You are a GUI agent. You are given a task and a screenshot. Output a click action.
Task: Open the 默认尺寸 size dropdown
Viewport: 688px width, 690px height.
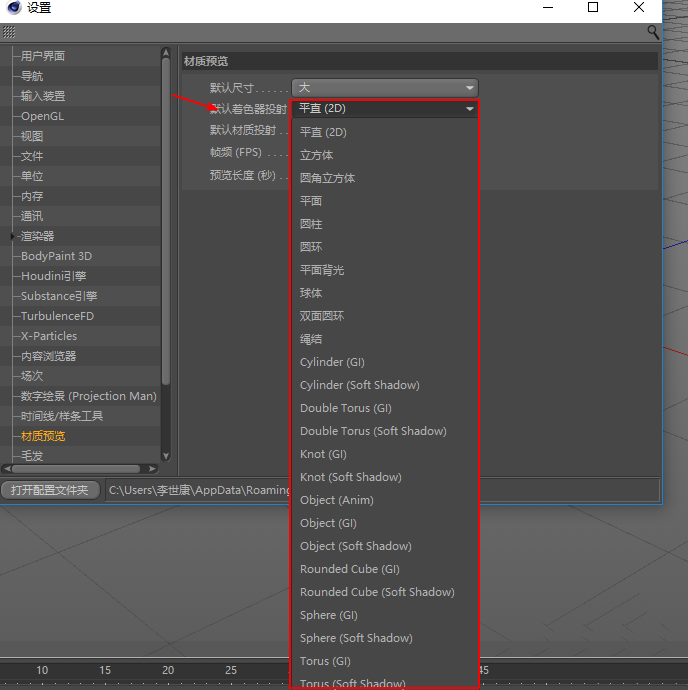pyautogui.click(x=384, y=88)
